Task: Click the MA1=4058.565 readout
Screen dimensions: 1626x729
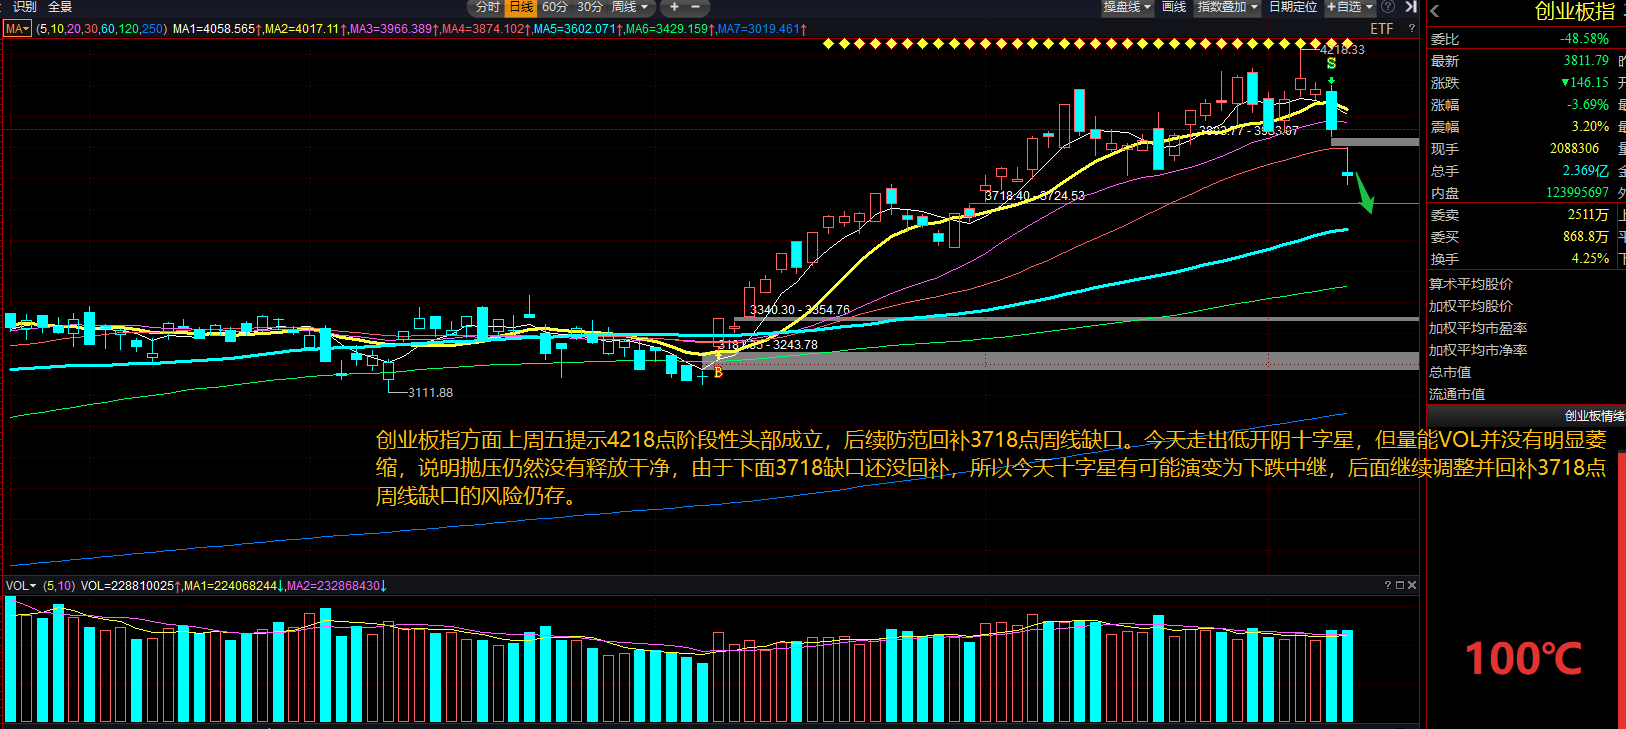Action: (x=217, y=29)
